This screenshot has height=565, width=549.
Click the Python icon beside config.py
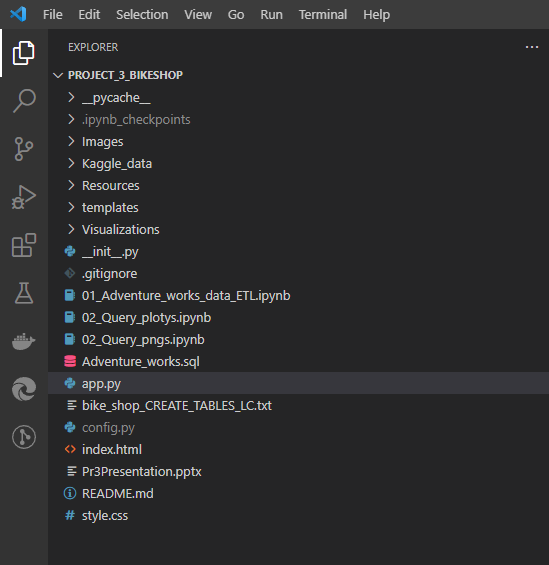pyautogui.click(x=70, y=427)
